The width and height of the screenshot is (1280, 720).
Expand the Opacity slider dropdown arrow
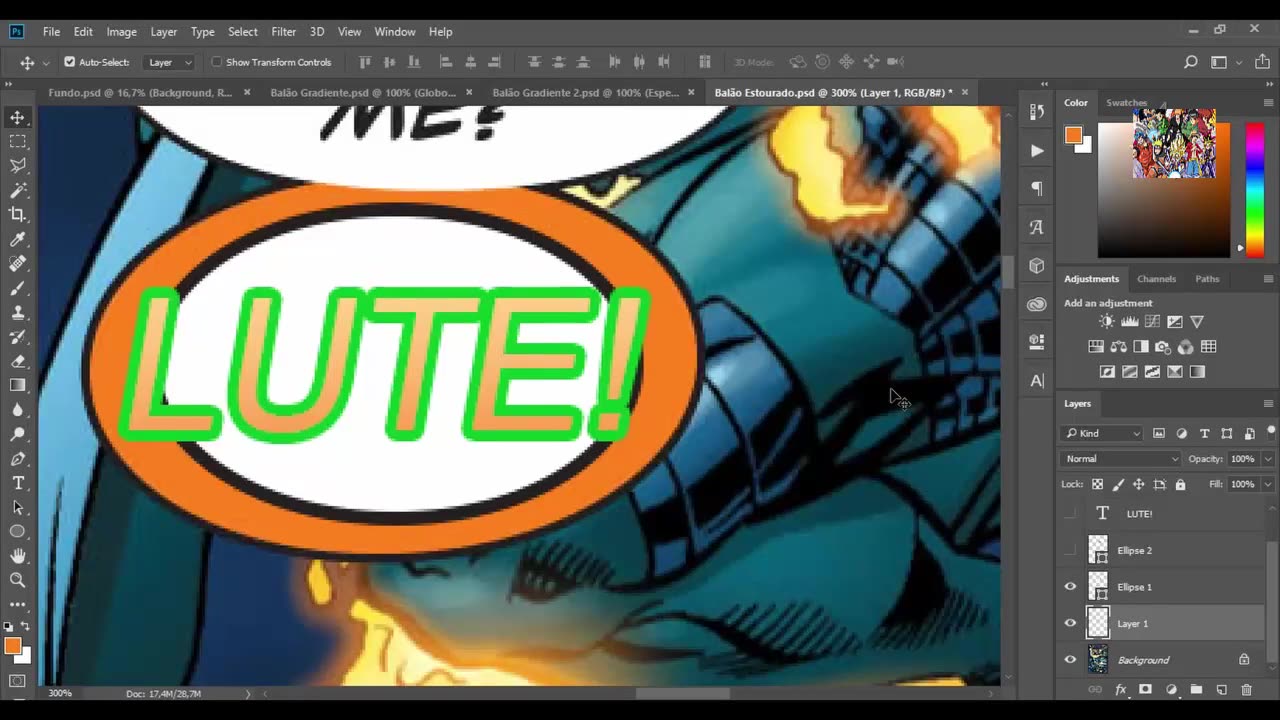1267,459
